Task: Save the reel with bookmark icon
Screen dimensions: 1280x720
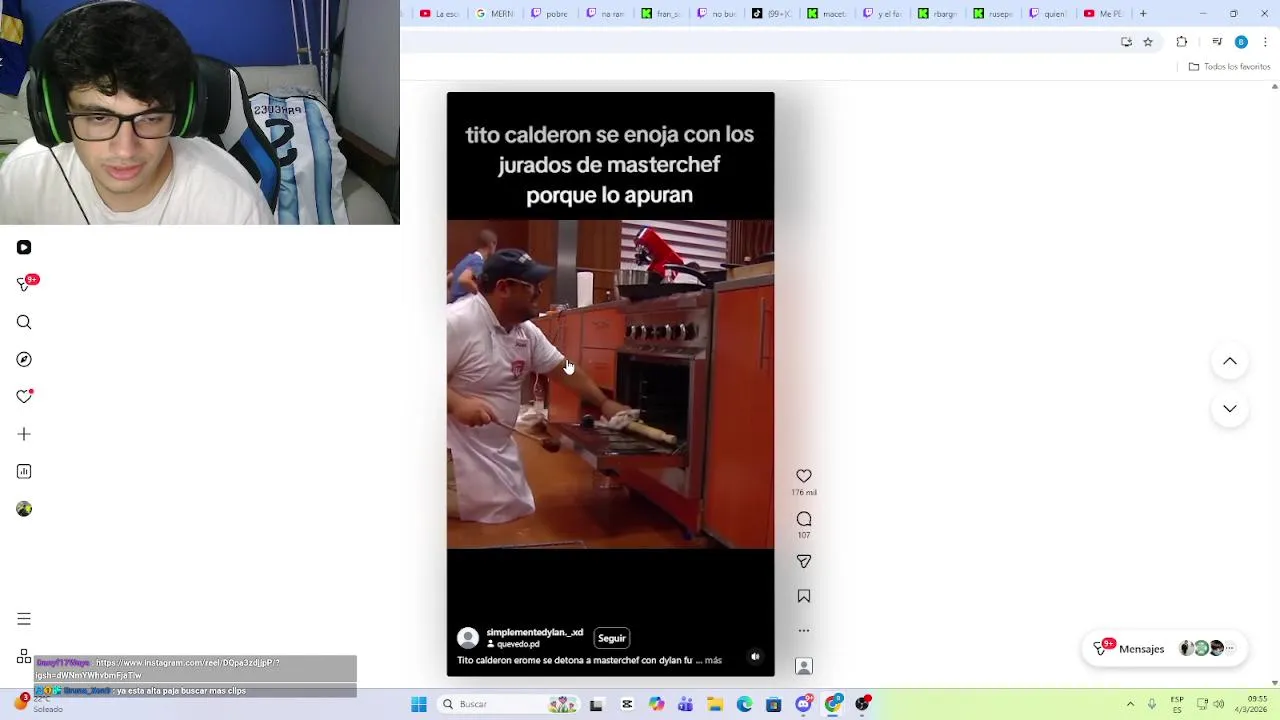Action: point(804,596)
